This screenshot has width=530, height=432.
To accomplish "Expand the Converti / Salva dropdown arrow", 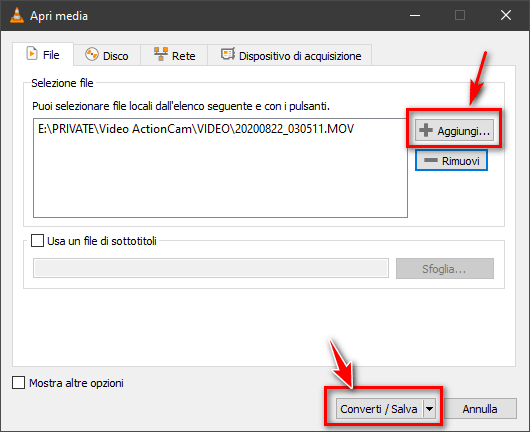I will 429,409.
